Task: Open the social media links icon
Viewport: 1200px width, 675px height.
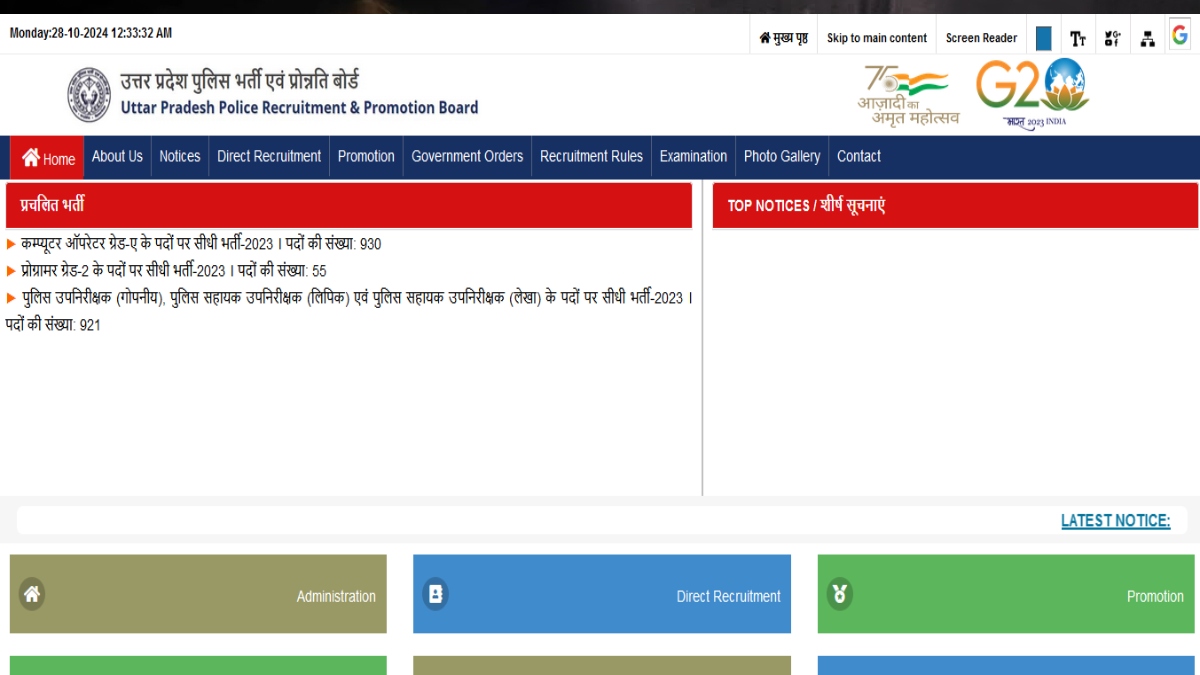Action: 1112,38
